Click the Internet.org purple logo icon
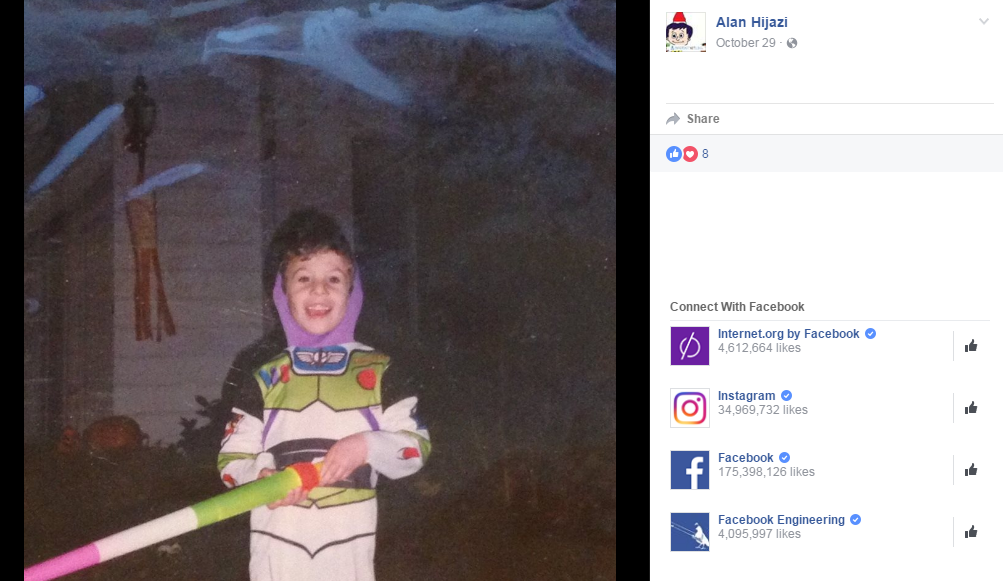 (690, 346)
